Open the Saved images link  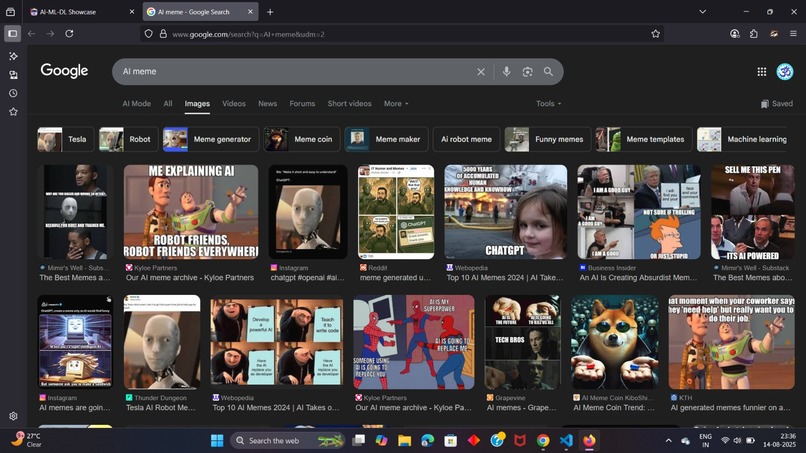tap(777, 103)
